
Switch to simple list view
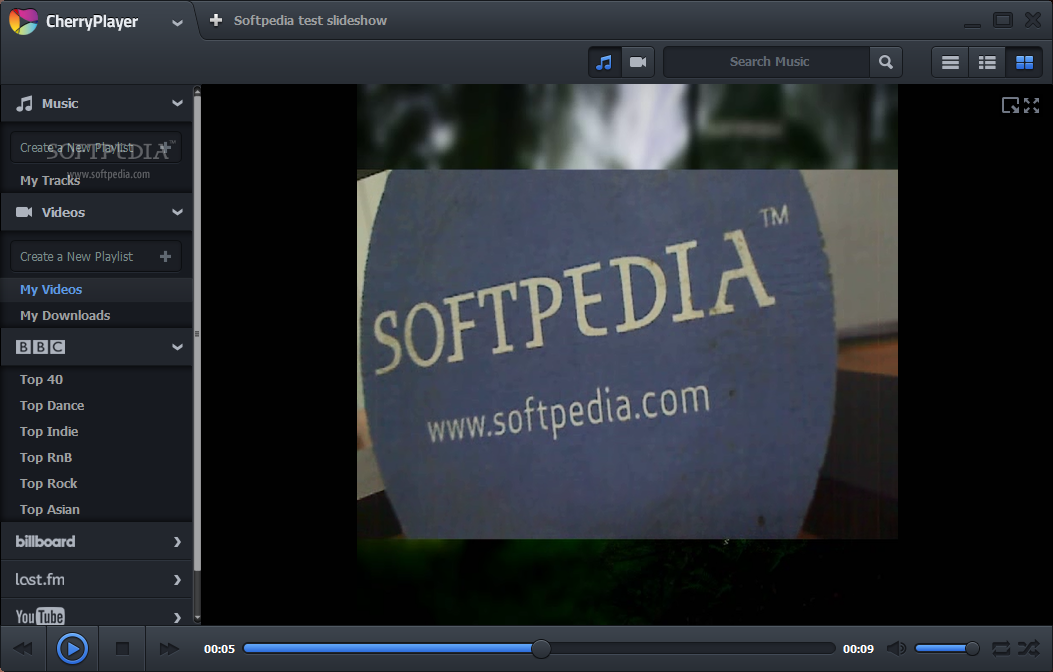[x=949, y=61]
